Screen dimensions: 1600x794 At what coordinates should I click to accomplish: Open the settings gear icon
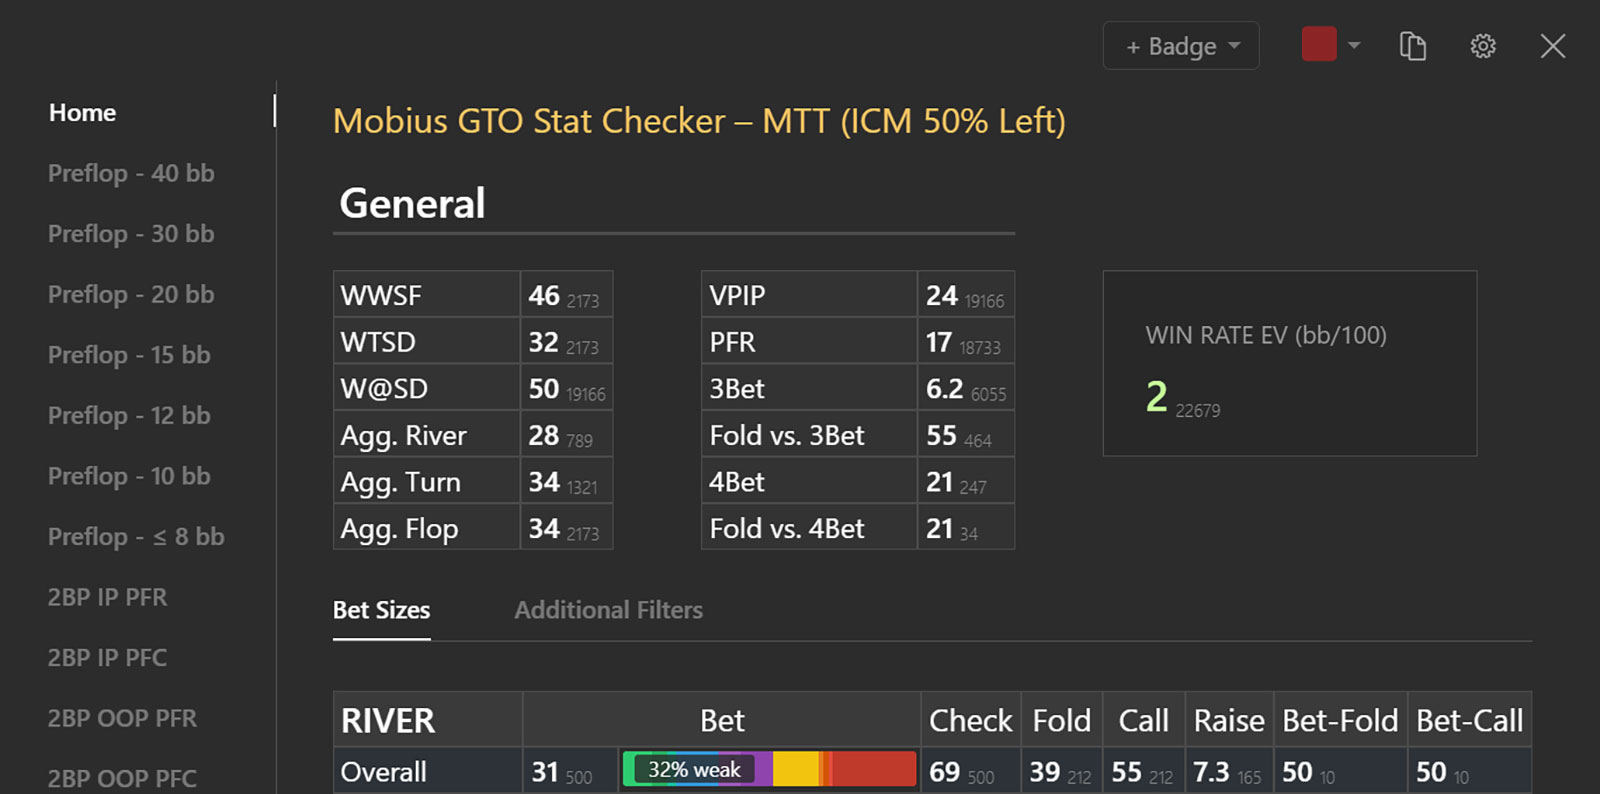(x=1482, y=46)
